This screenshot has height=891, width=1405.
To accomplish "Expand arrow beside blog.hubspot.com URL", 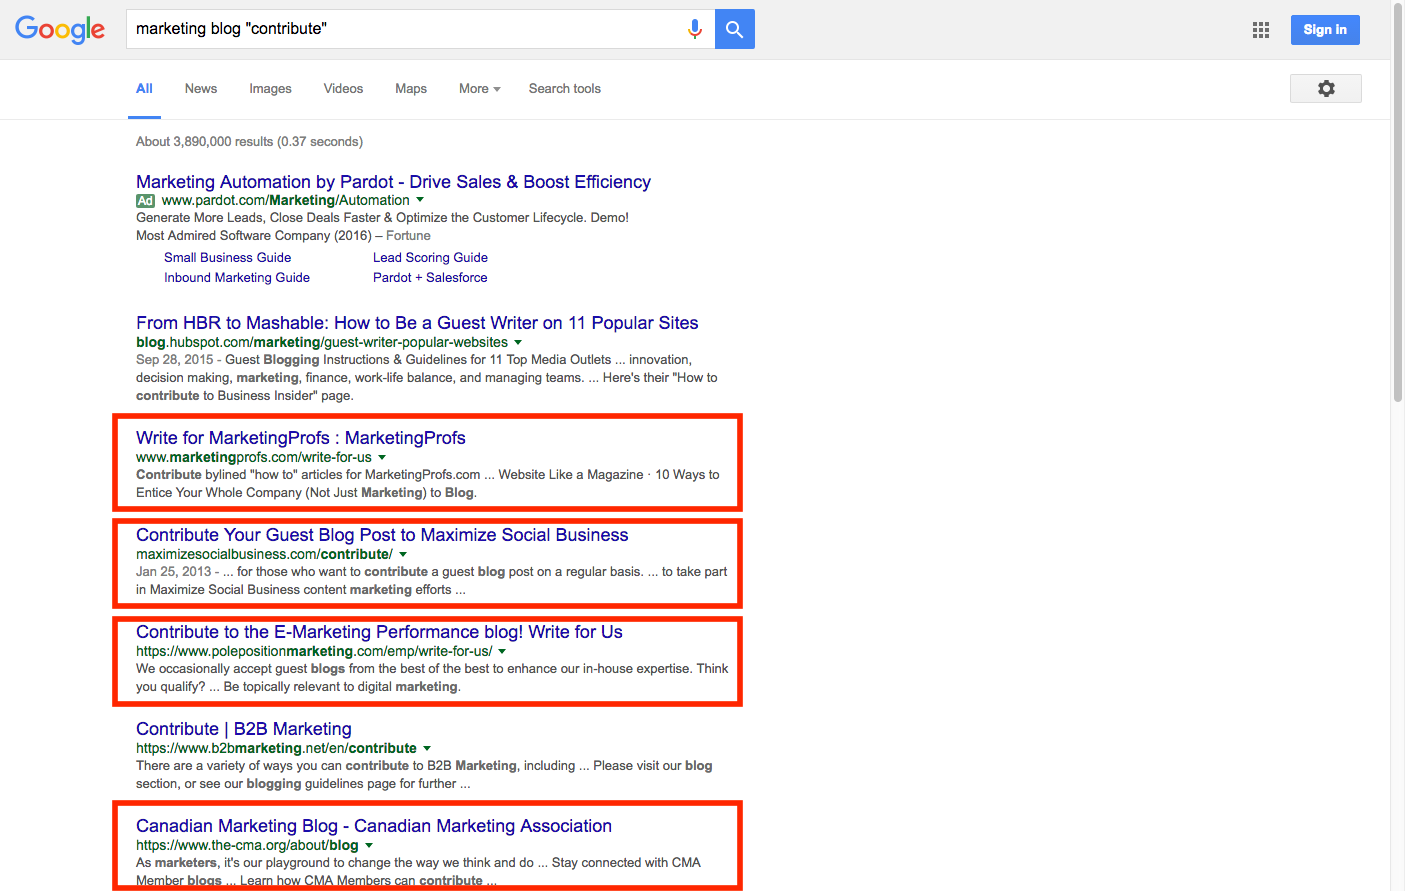I will coord(518,342).
